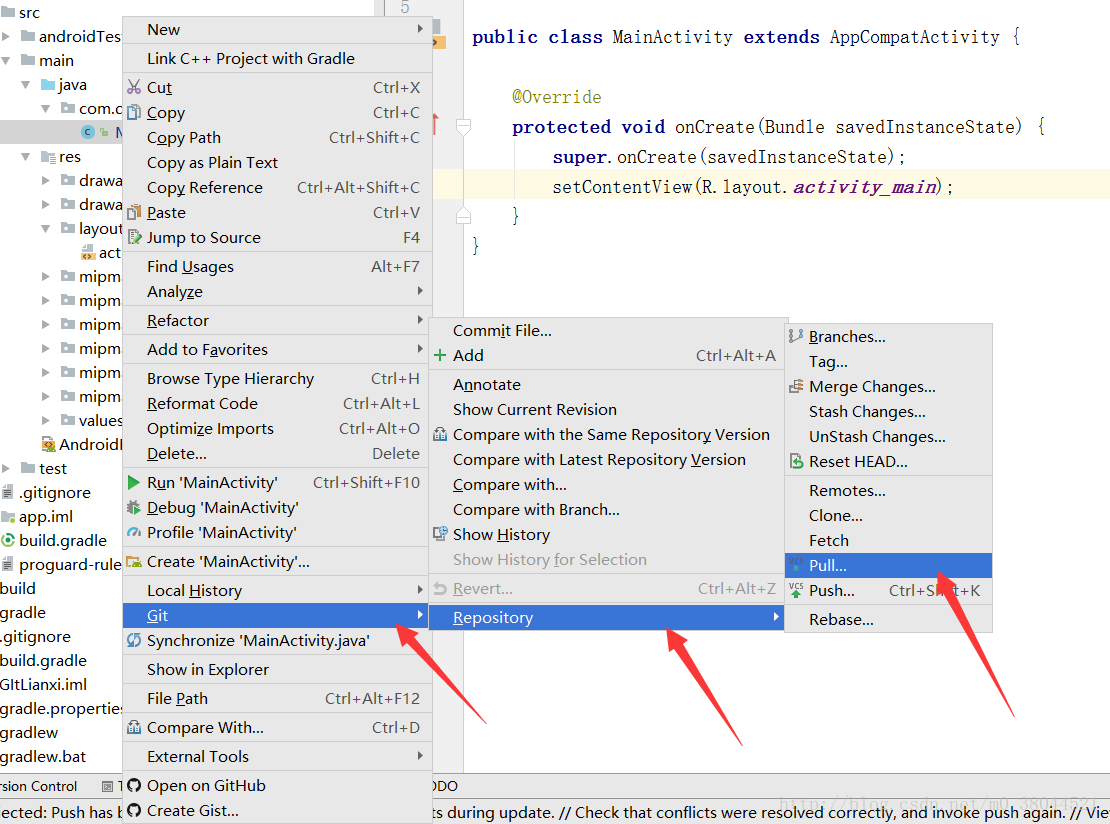Open the New submenu arrow
1110x824 pixels.
[420, 29]
